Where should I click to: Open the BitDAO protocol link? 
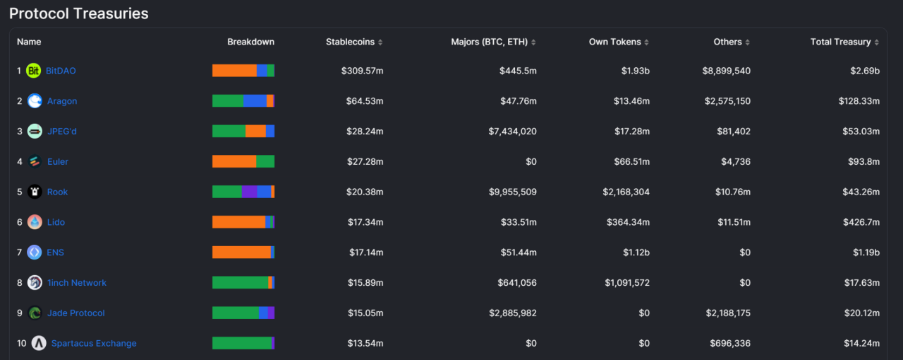(x=61, y=71)
